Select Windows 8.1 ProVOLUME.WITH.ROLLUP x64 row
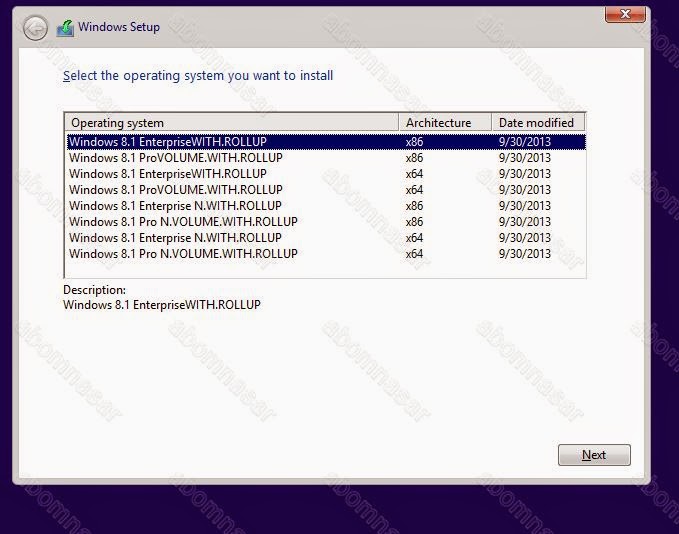 point(326,190)
